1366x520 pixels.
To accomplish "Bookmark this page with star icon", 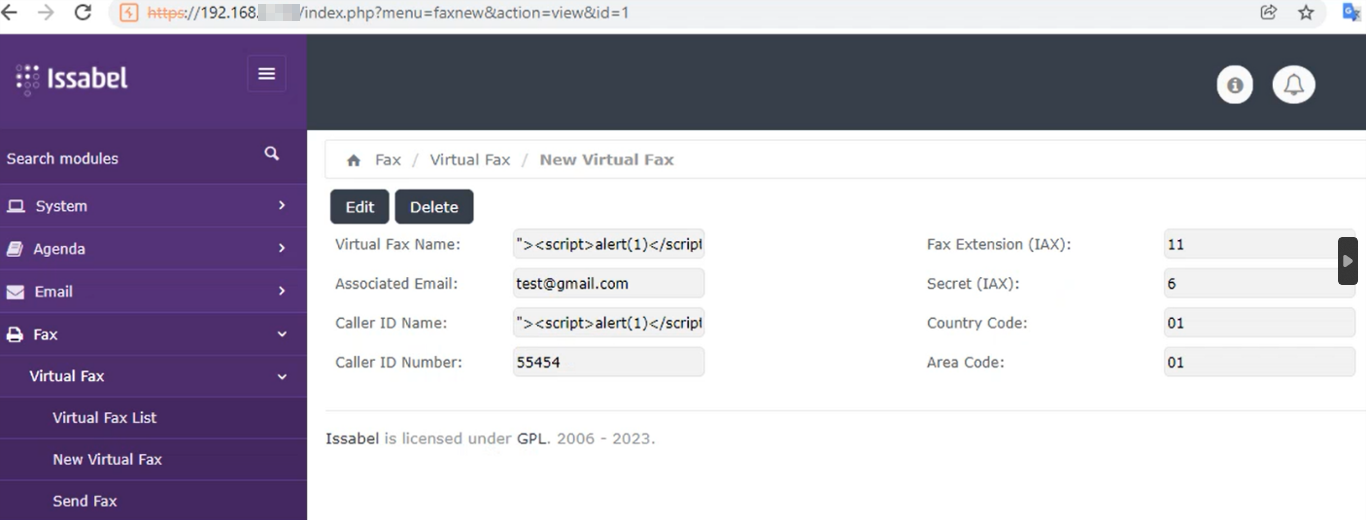I will pyautogui.click(x=1306, y=13).
